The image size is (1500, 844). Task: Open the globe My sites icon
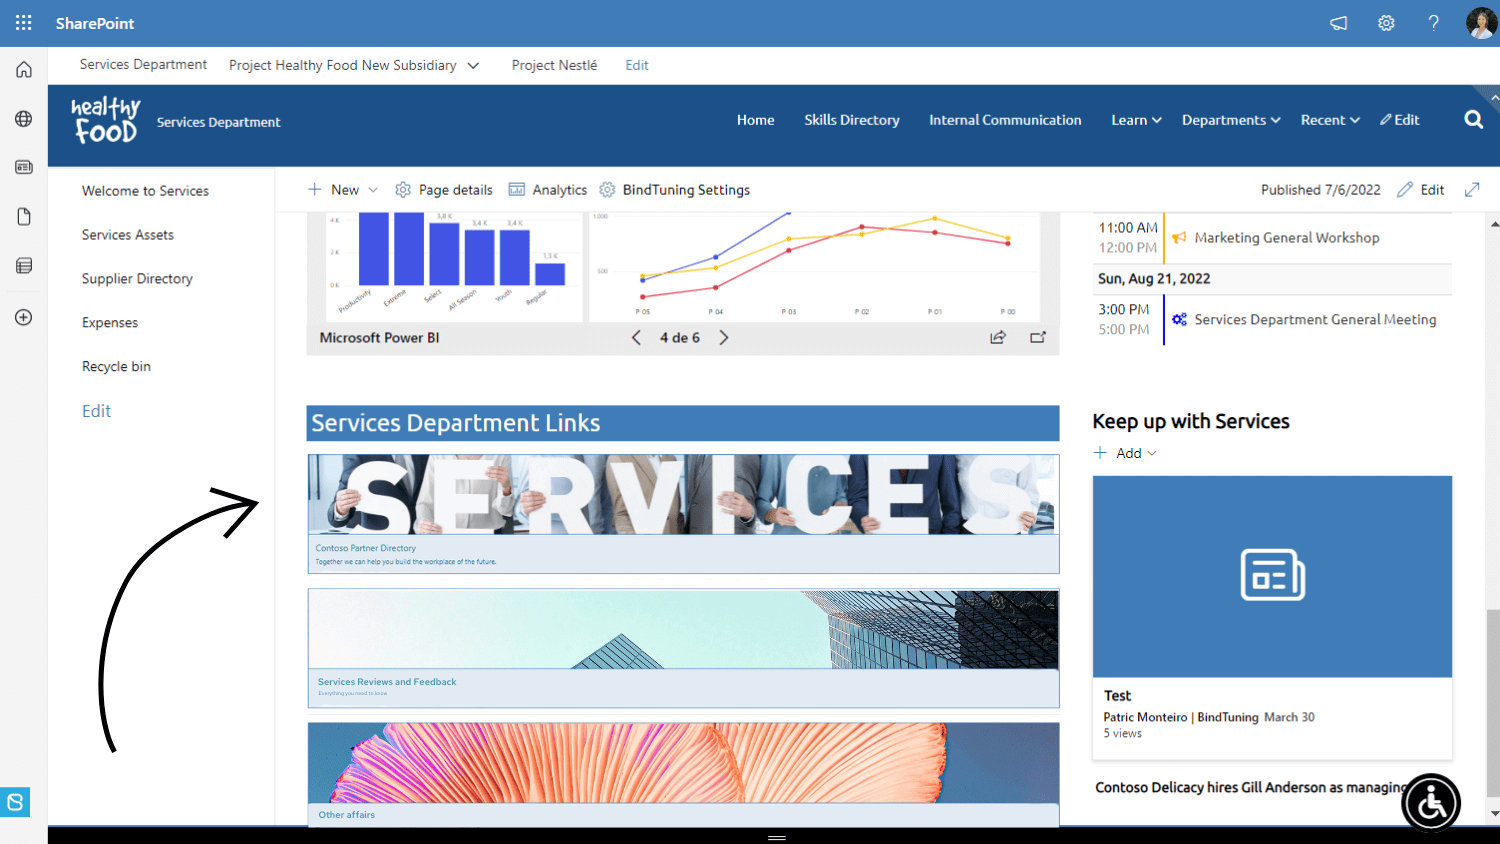click(24, 119)
